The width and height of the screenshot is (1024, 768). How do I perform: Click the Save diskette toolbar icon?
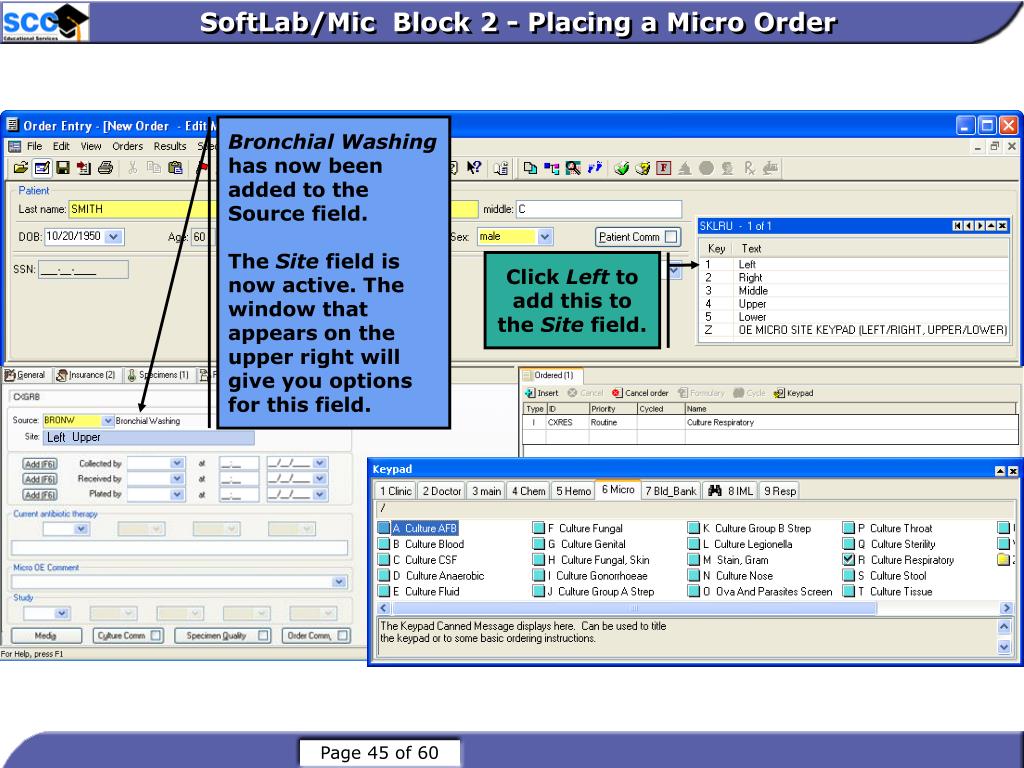point(63,168)
